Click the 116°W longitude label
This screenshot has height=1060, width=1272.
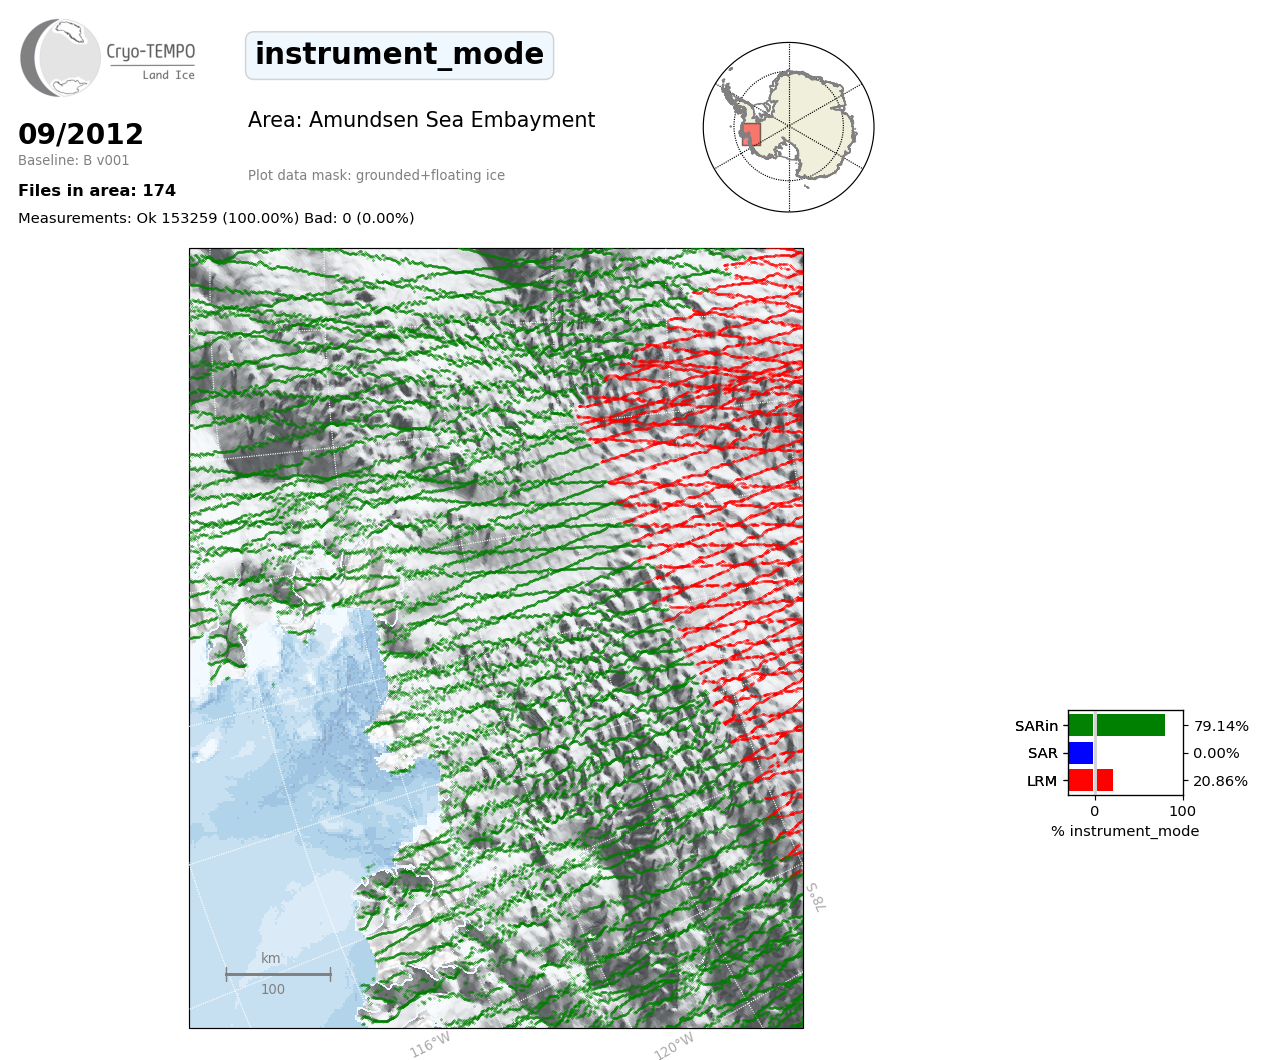pos(430,1045)
